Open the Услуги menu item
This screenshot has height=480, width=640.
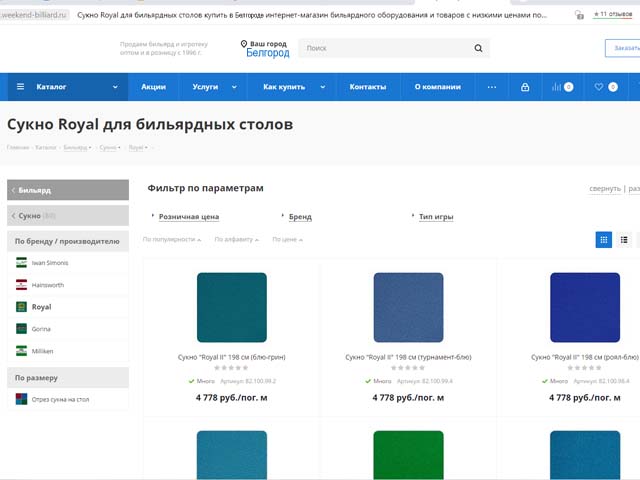(205, 87)
